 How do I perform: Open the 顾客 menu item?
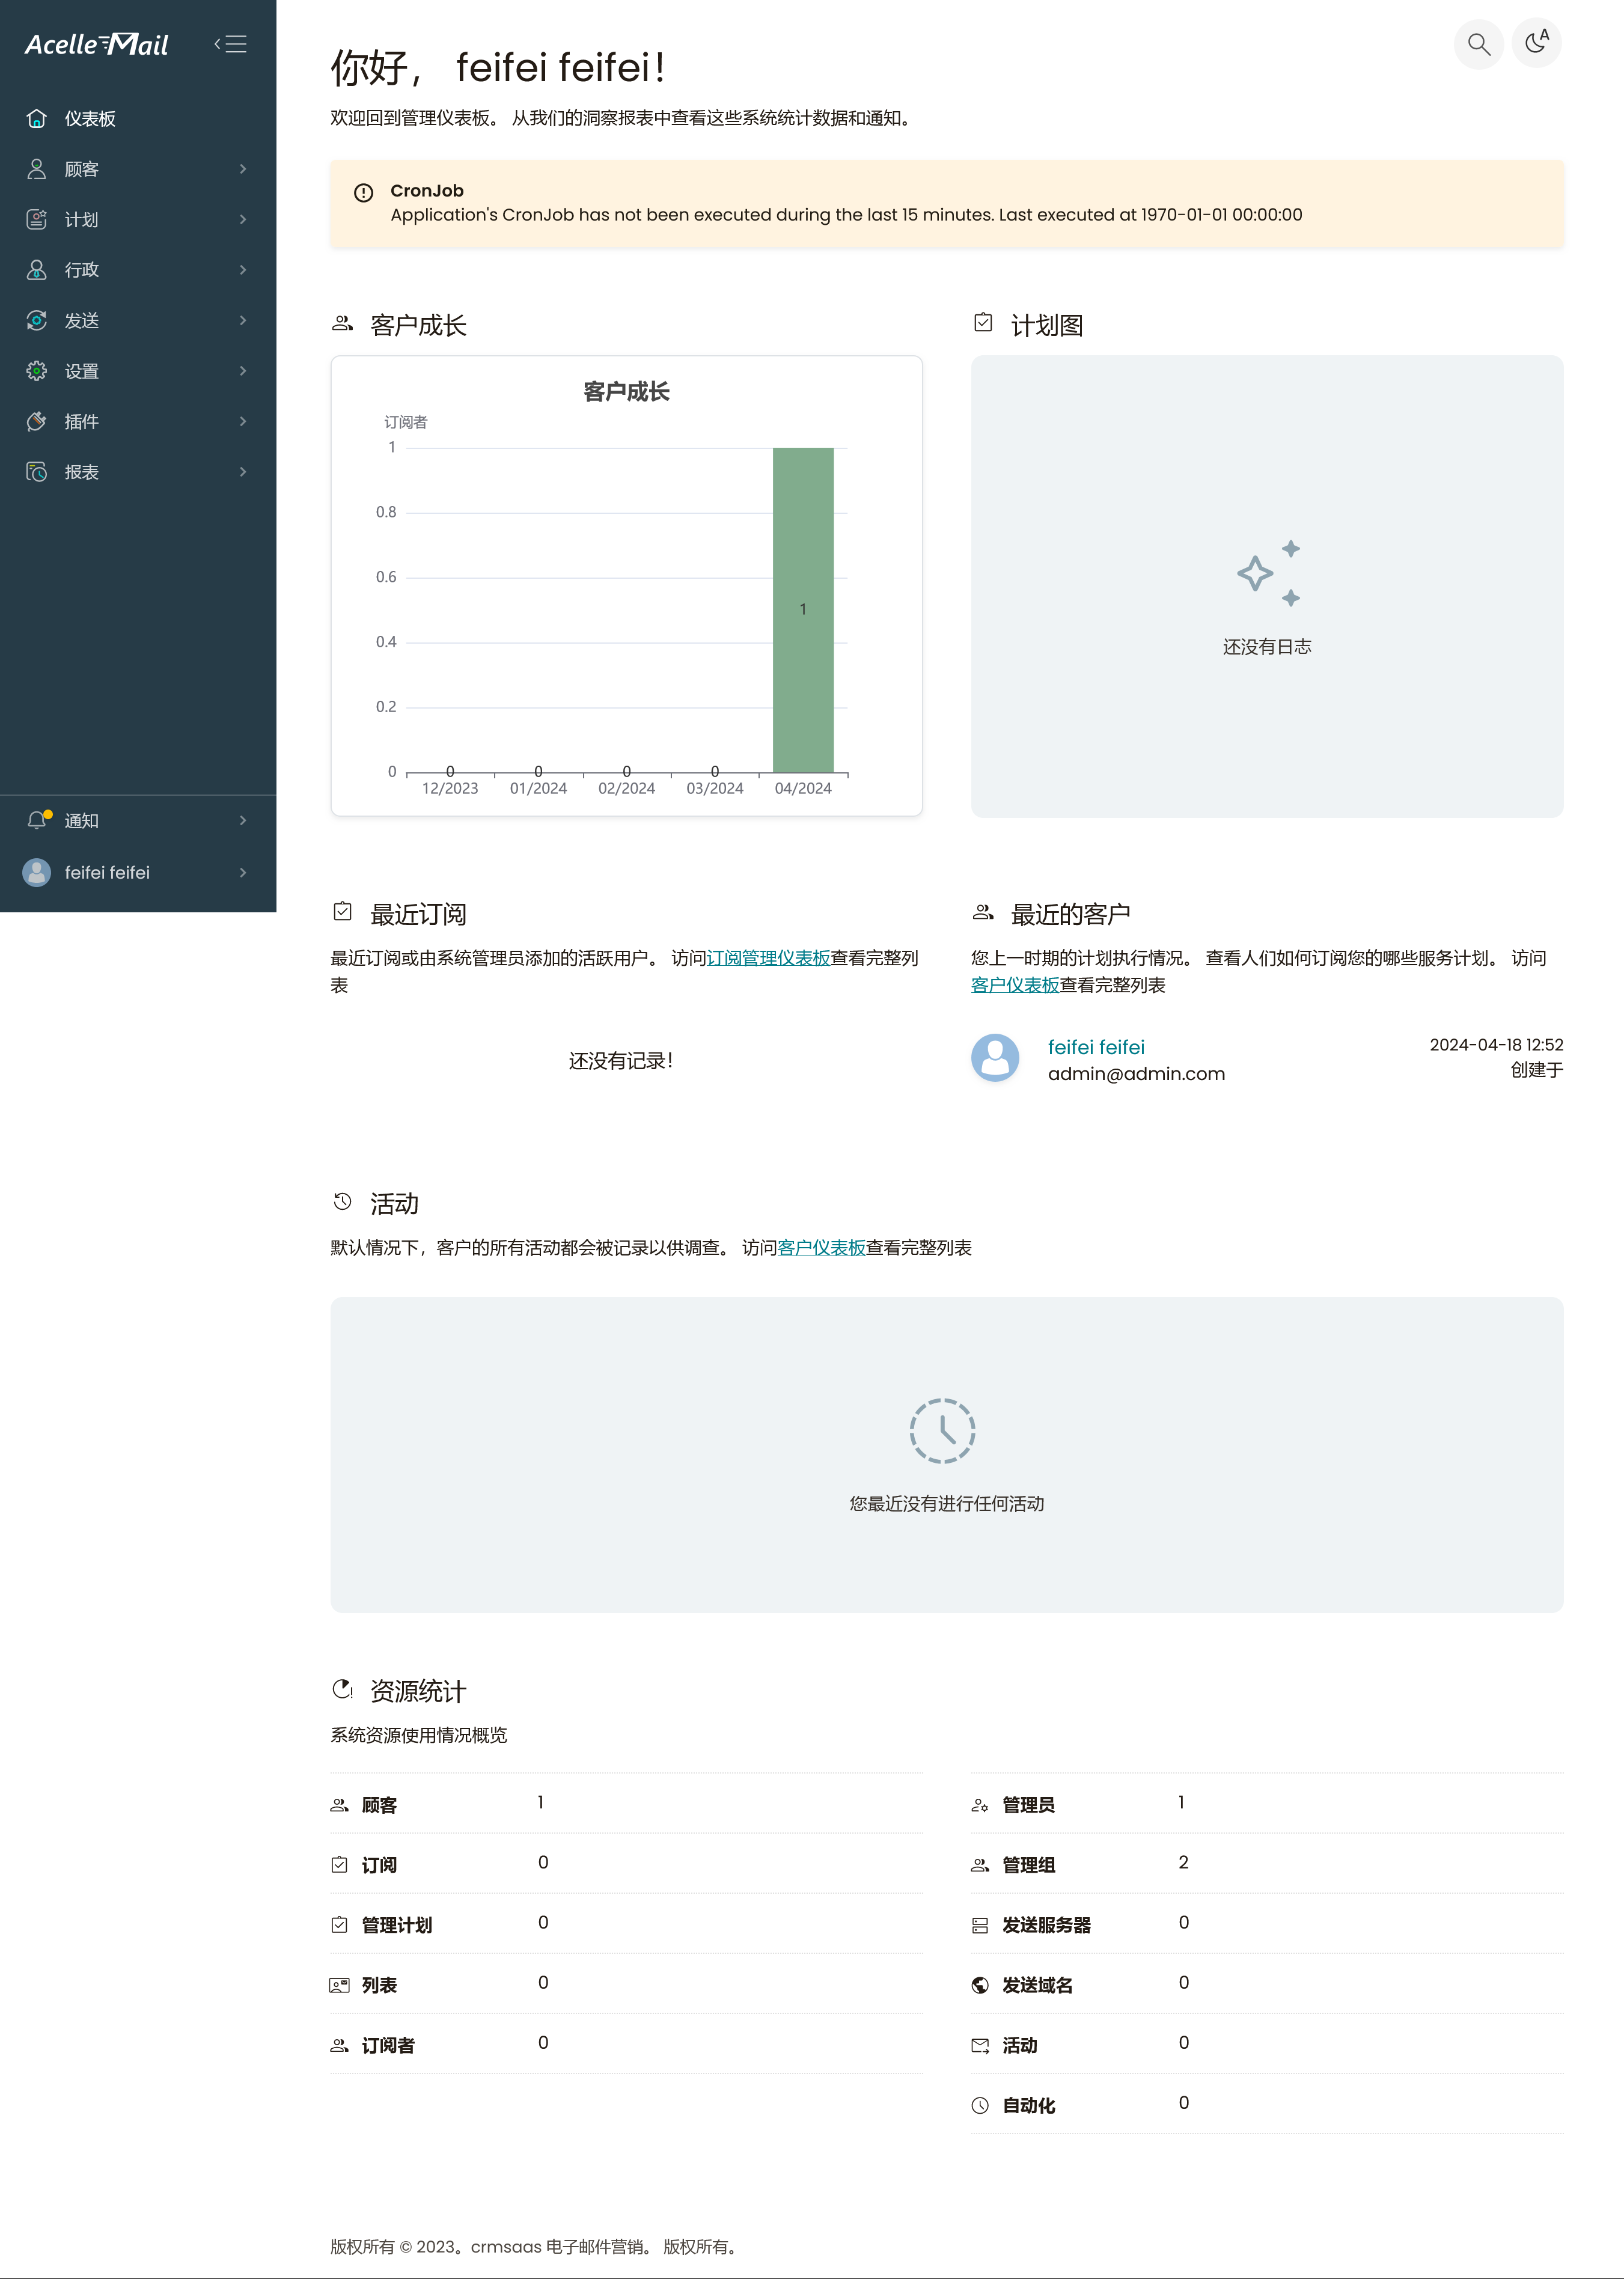point(138,169)
